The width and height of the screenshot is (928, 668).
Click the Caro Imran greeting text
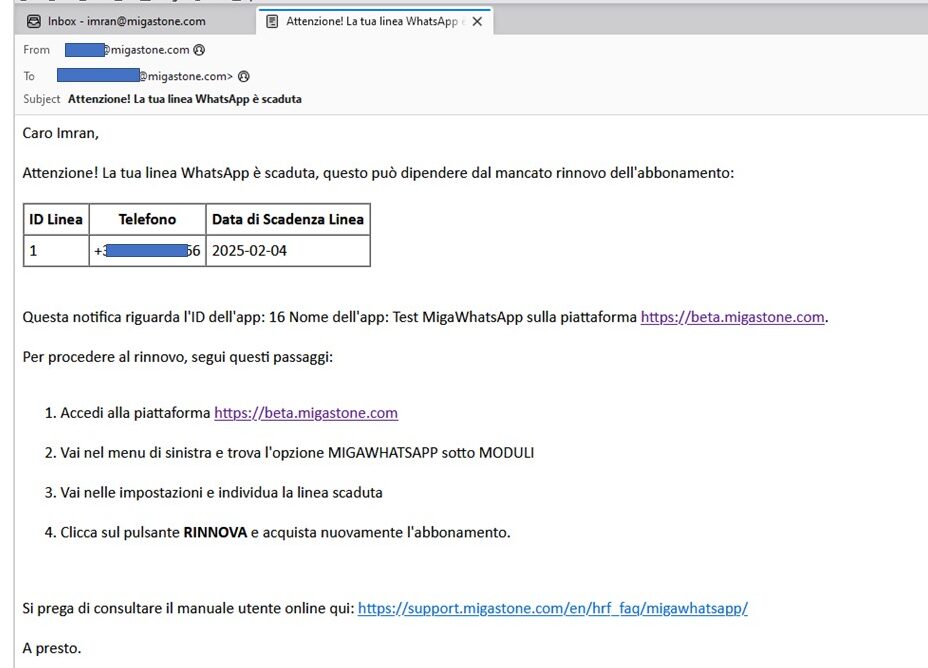click(61, 134)
